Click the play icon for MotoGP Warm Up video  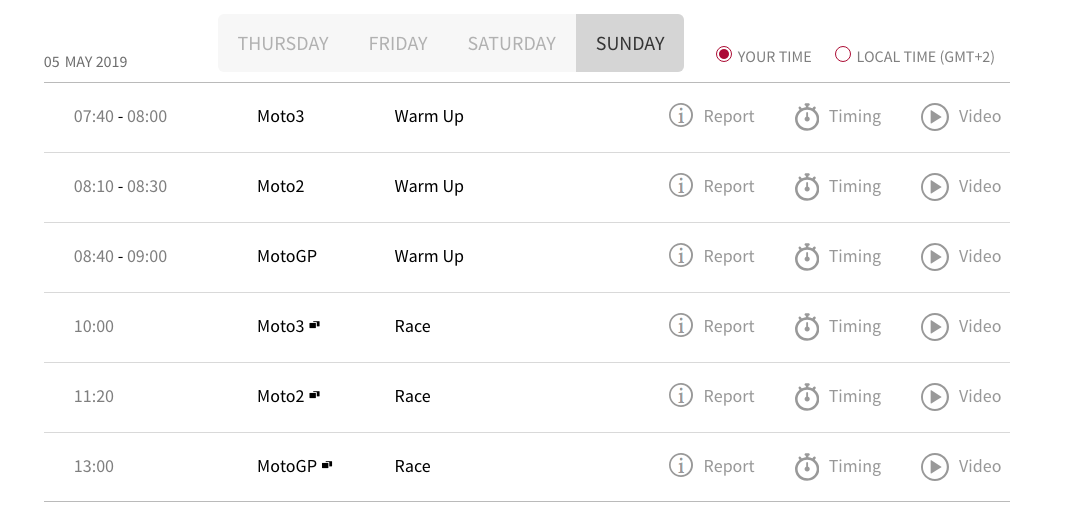[935, 257]
